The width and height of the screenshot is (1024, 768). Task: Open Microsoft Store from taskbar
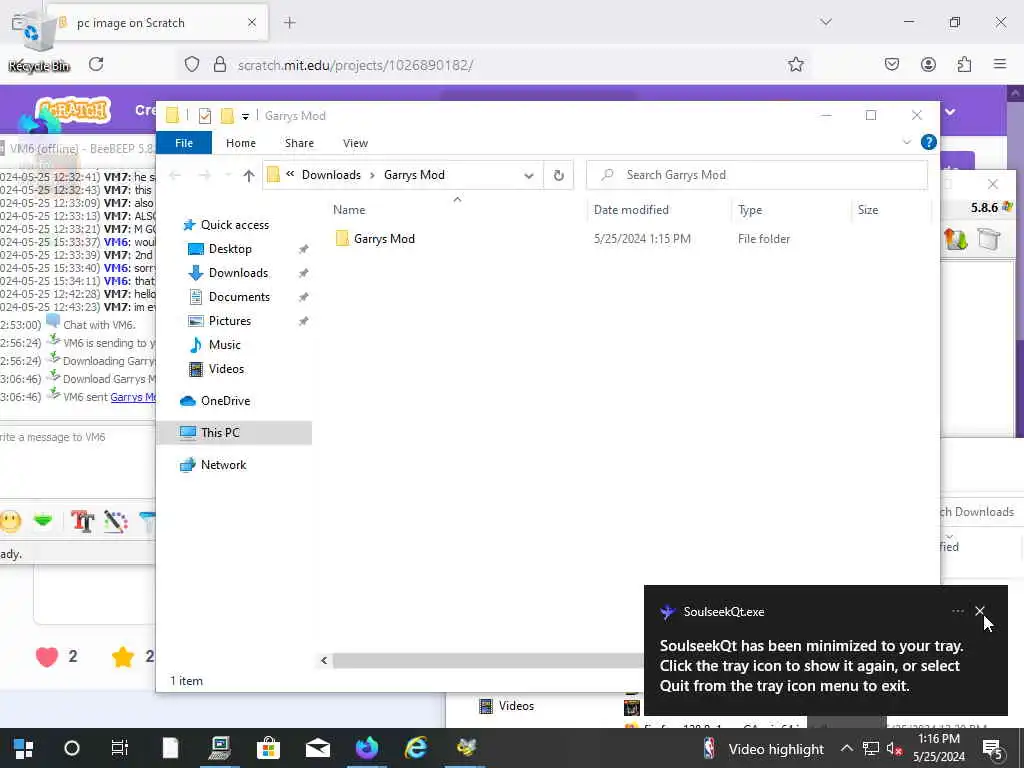point(268,748)
